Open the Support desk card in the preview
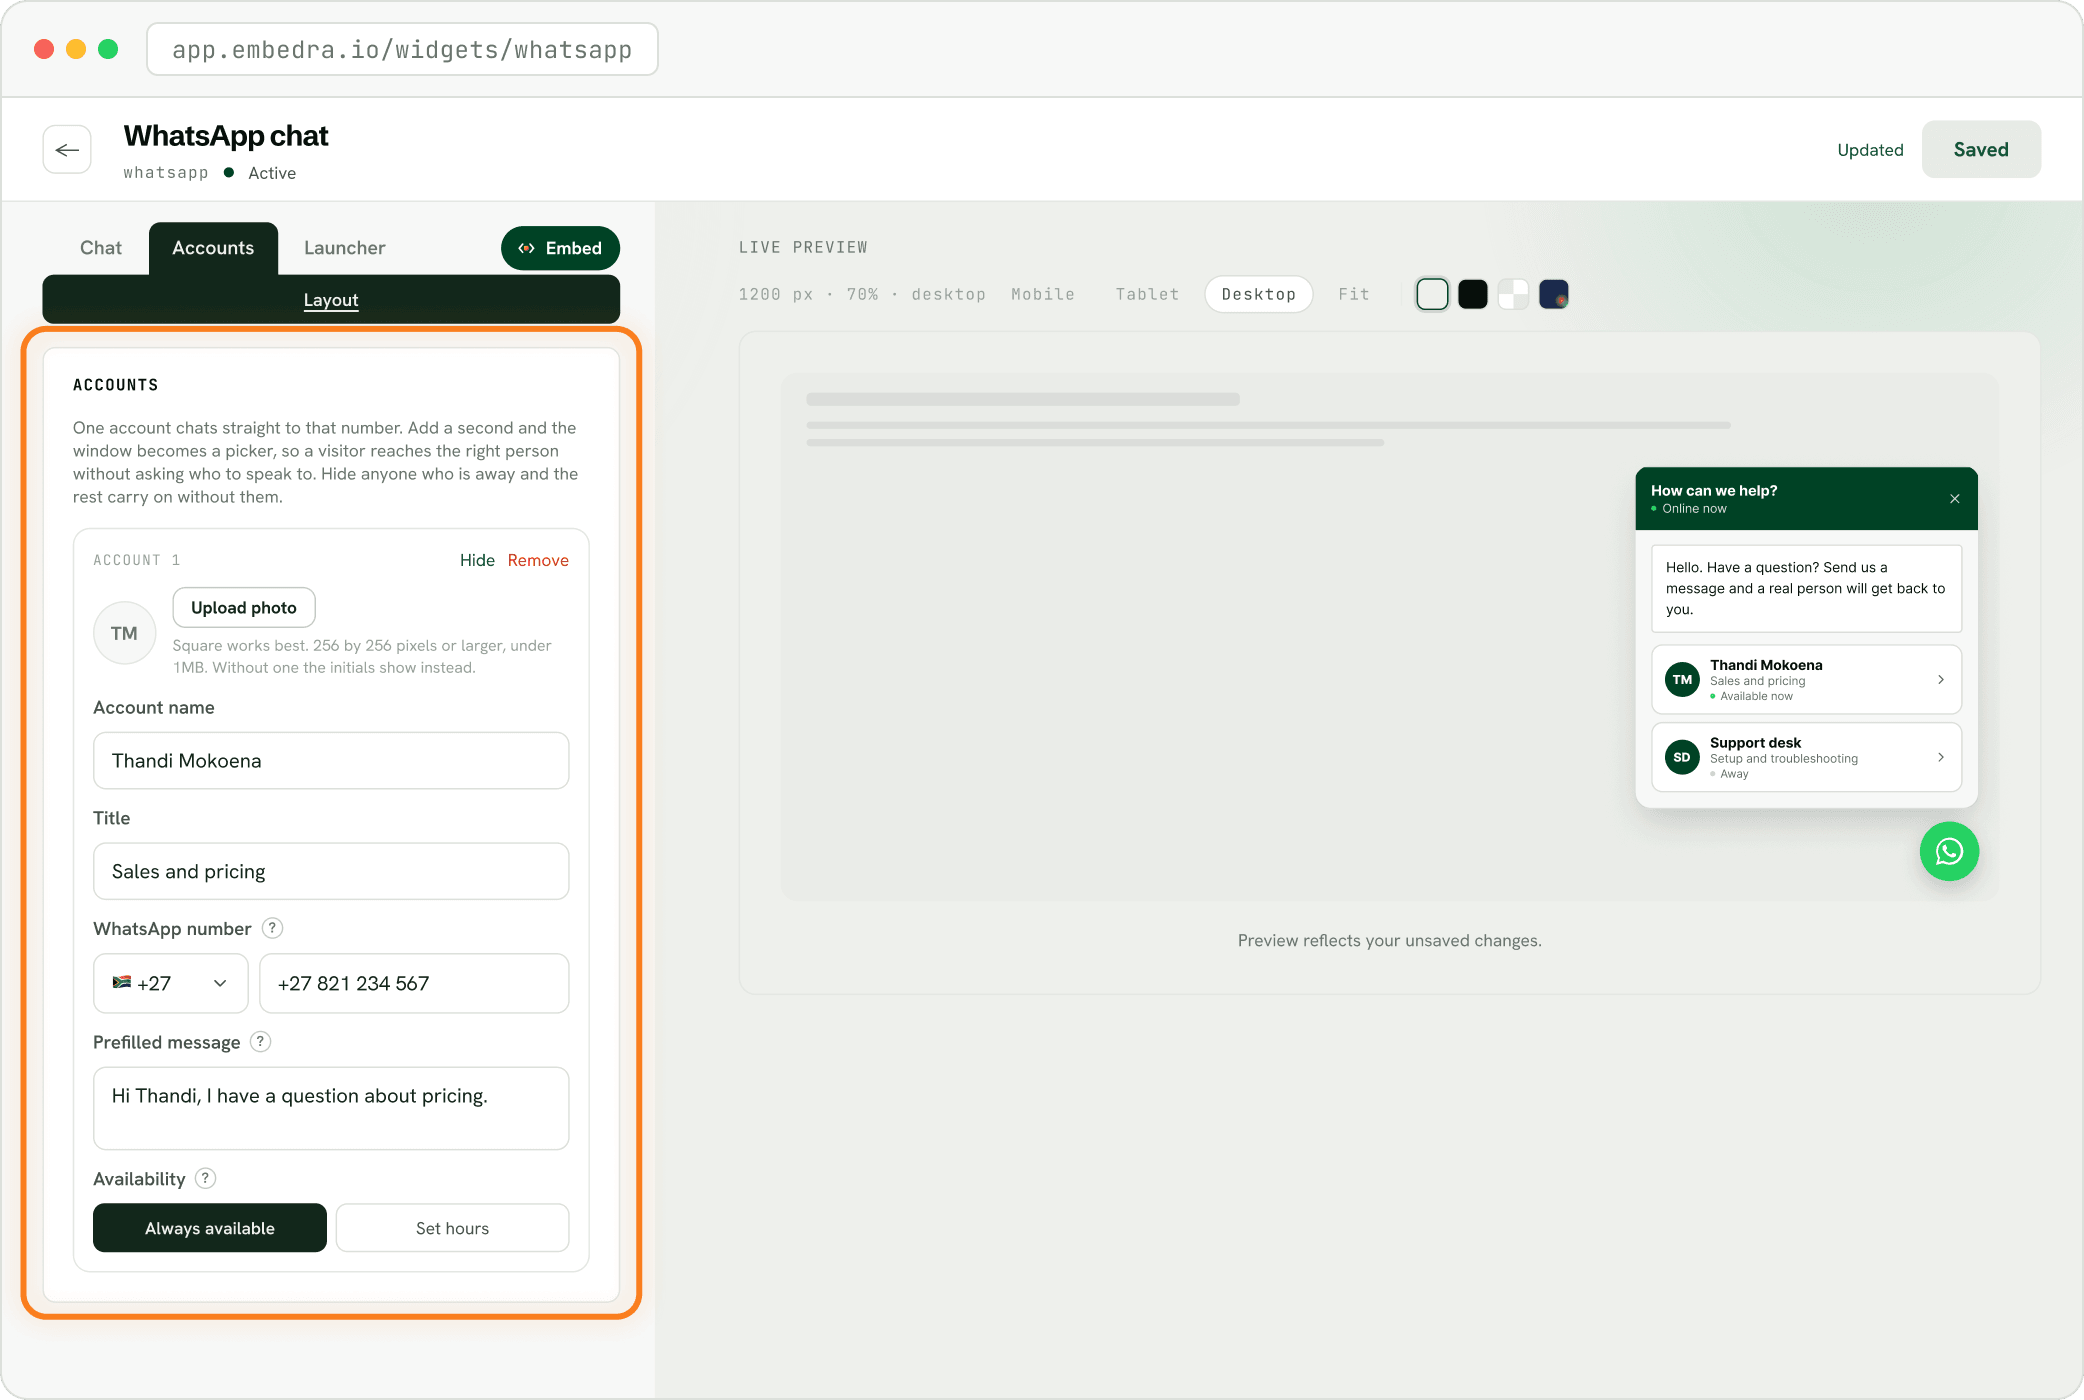The image size is (2084, 1400). click(1806, 757)
